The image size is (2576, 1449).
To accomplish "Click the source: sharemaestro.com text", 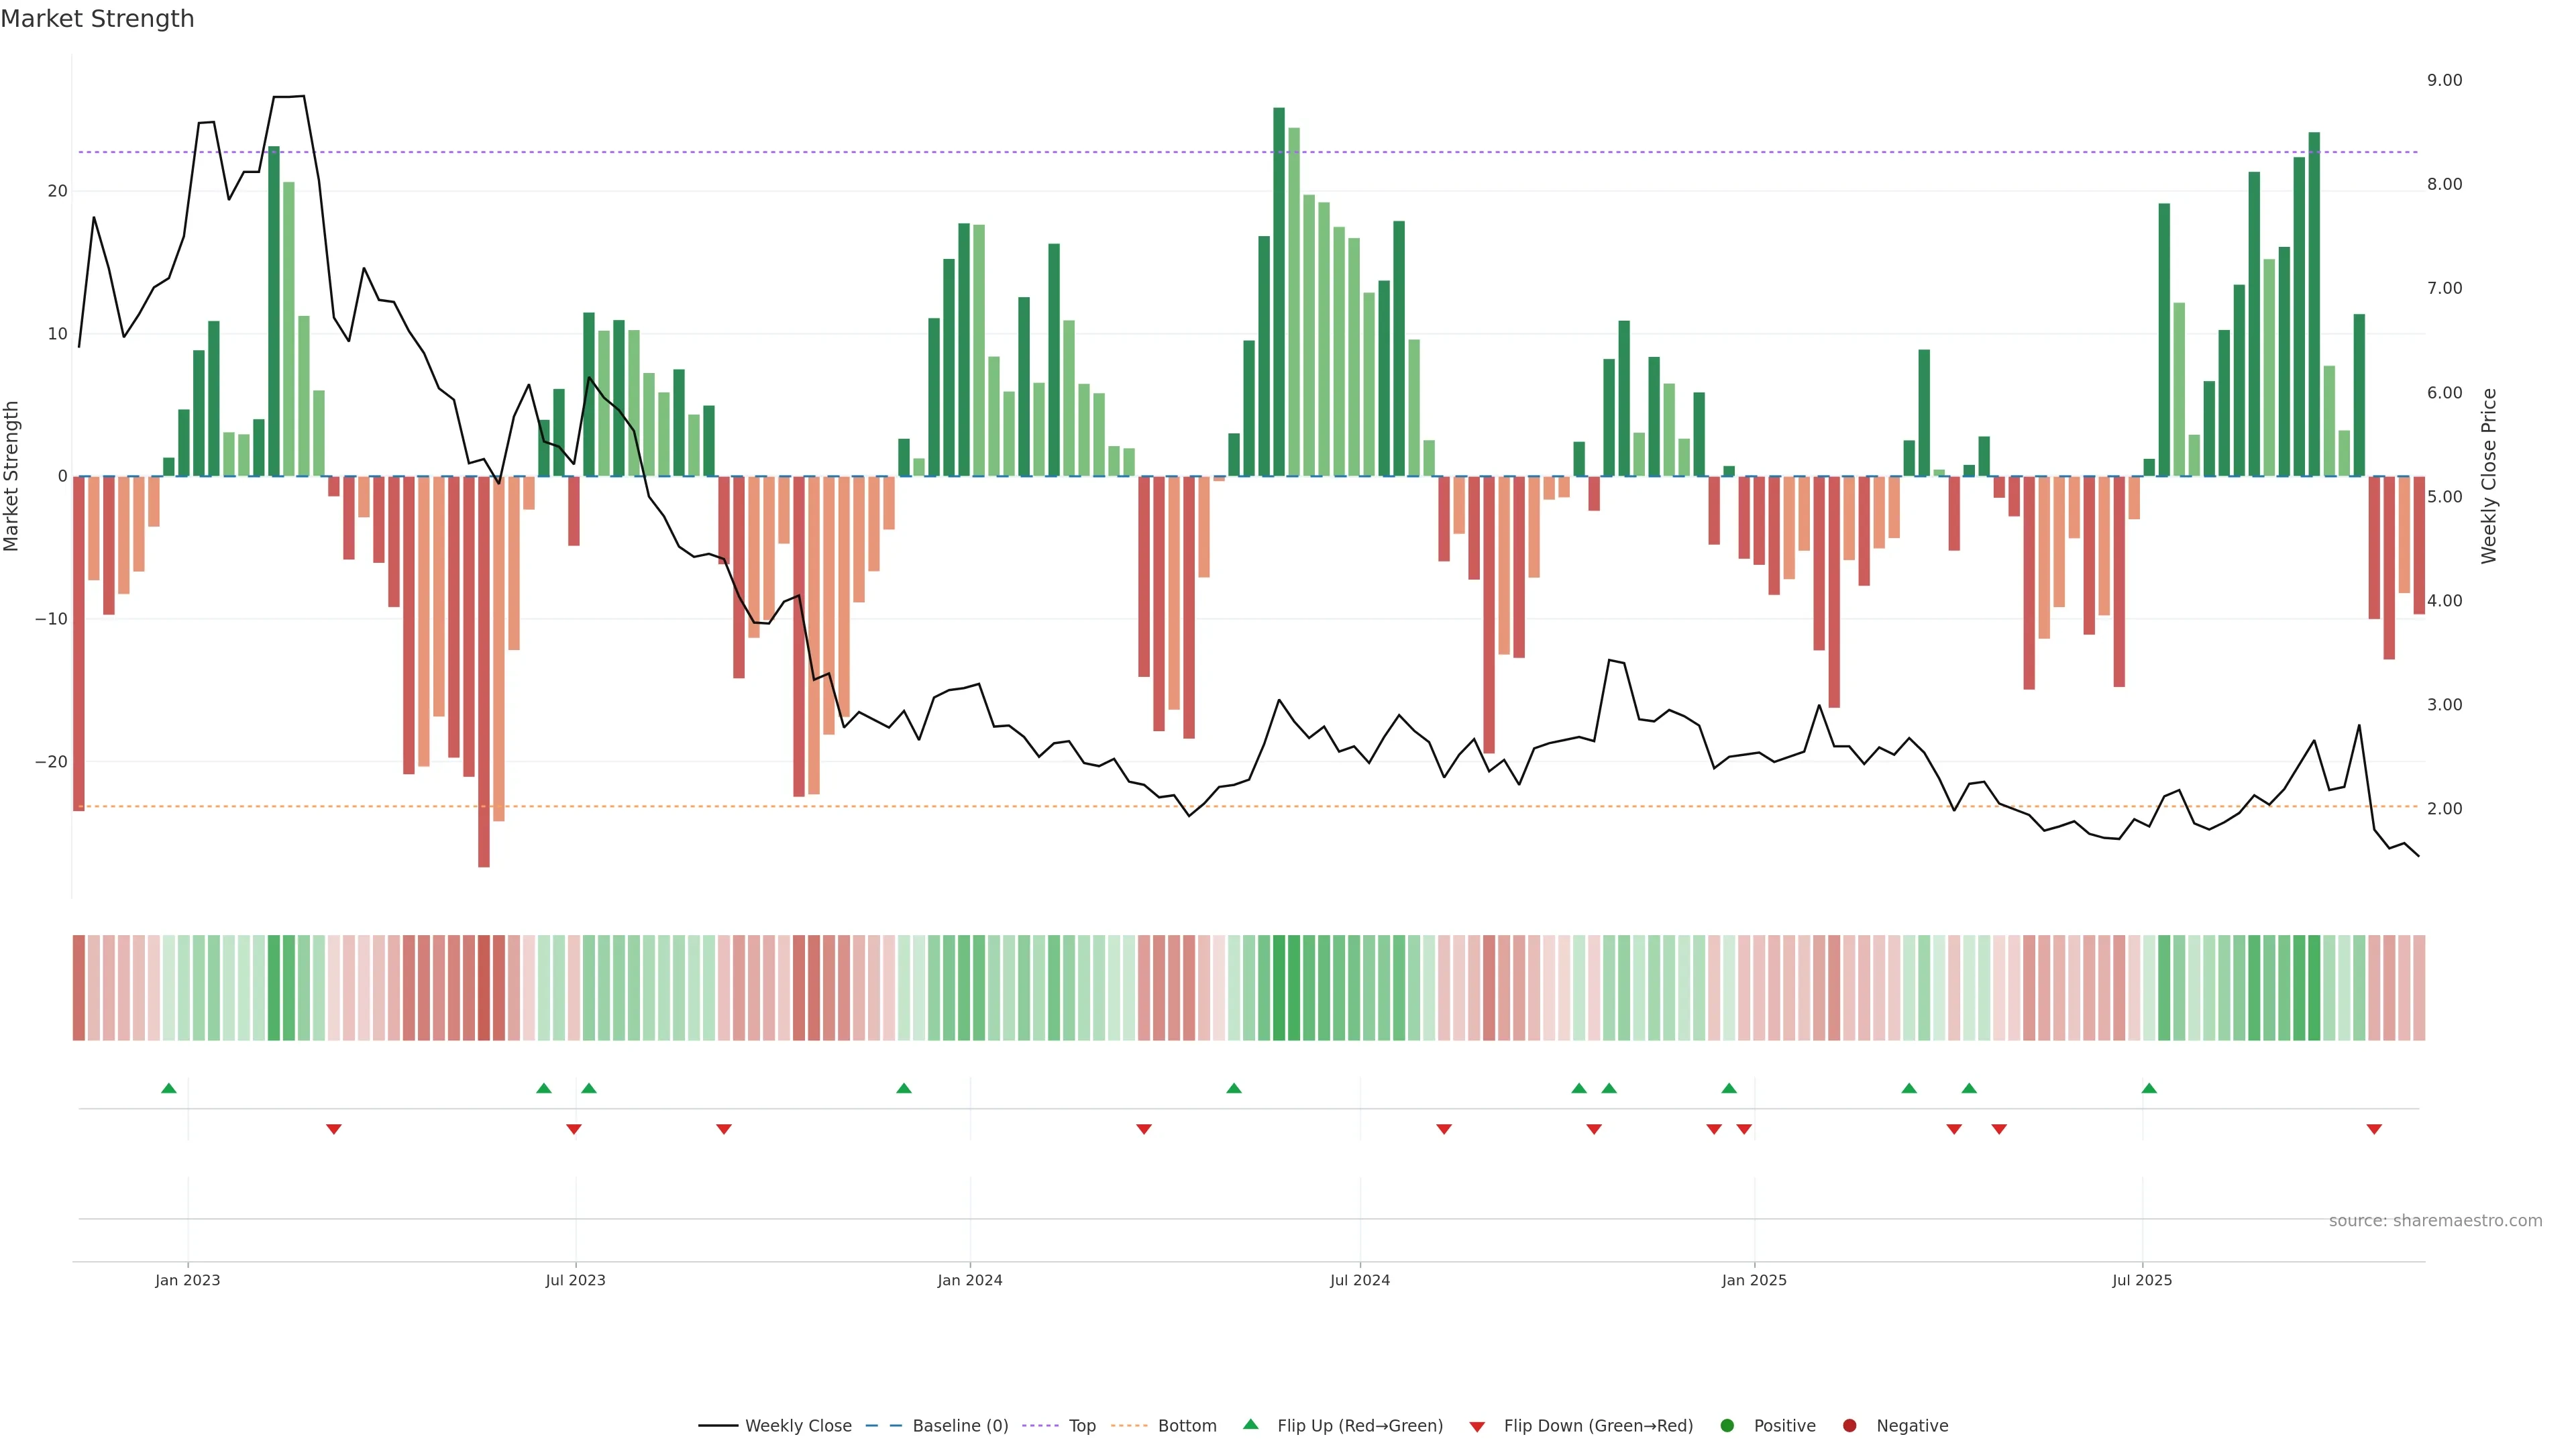I will click(2435, 1220).
